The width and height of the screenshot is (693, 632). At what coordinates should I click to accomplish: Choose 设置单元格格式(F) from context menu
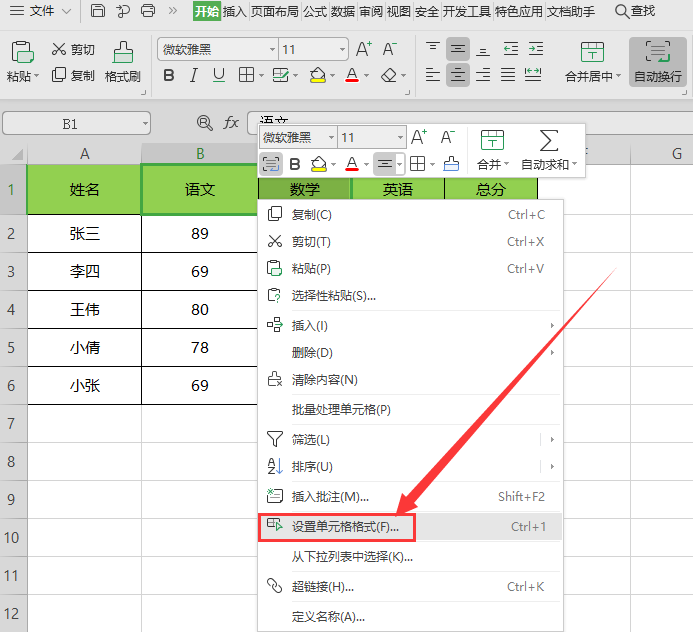pos(410,527)
